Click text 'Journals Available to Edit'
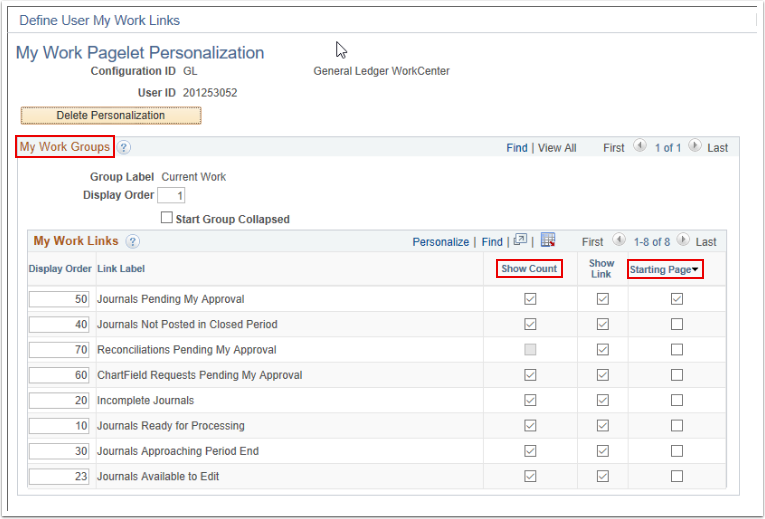 click(x=158, y=477)
